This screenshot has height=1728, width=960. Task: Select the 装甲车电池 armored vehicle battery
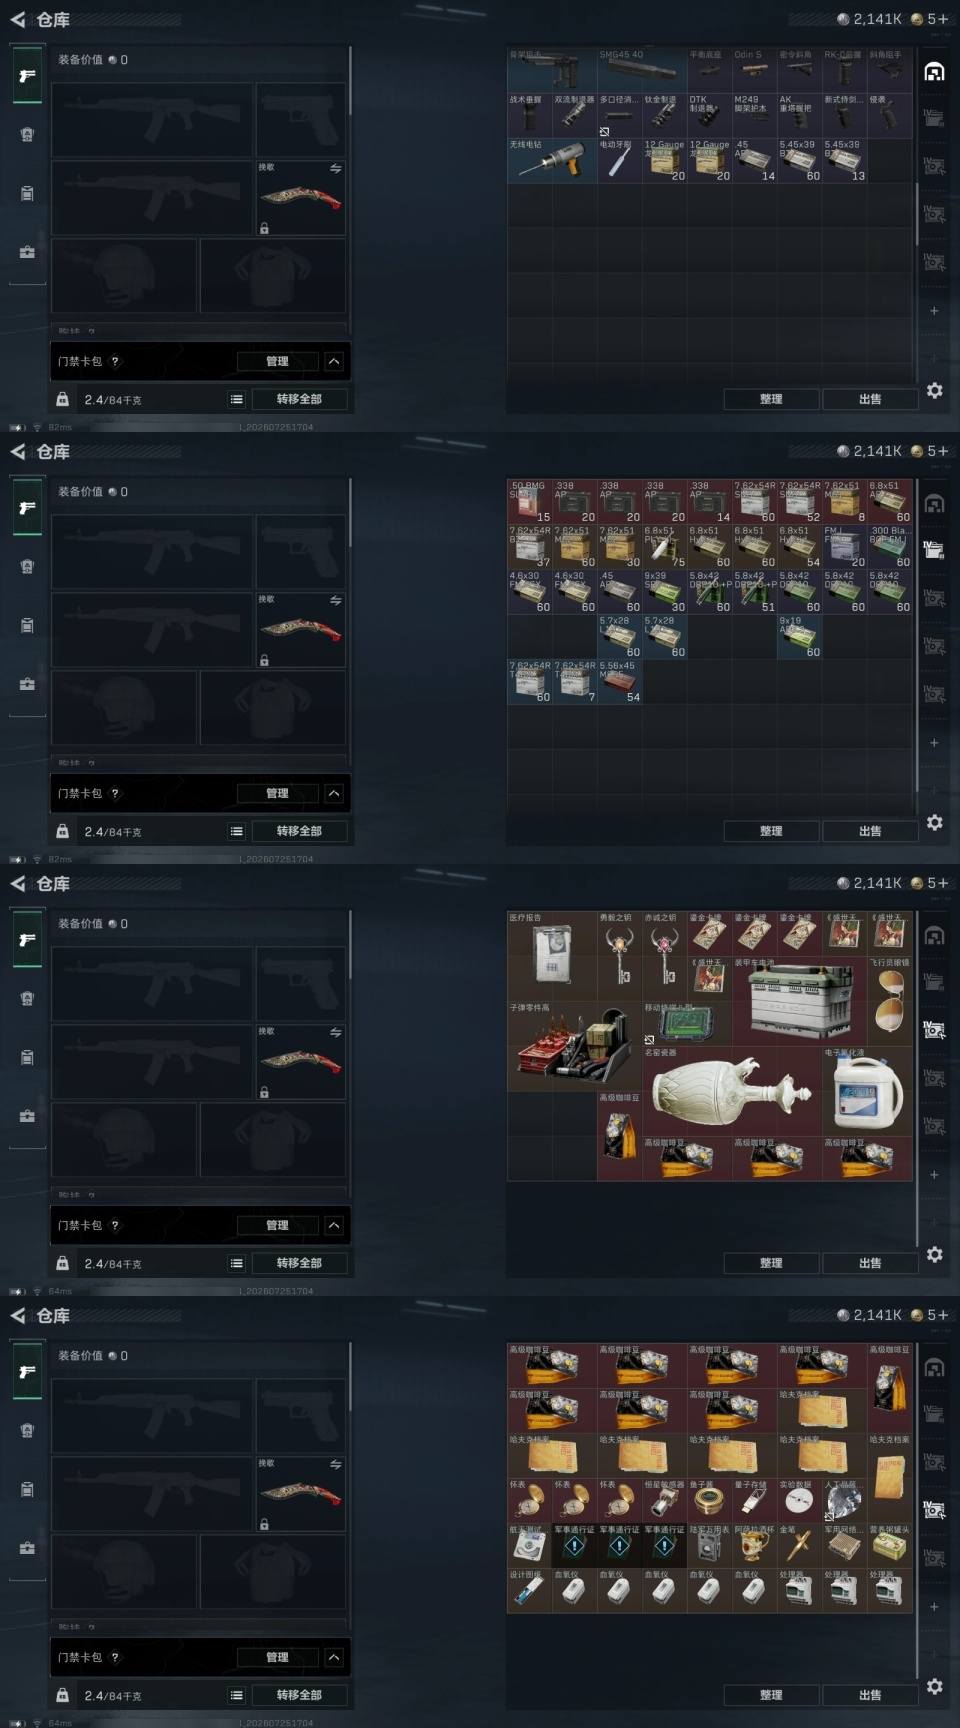click(x=799, y=1001)
